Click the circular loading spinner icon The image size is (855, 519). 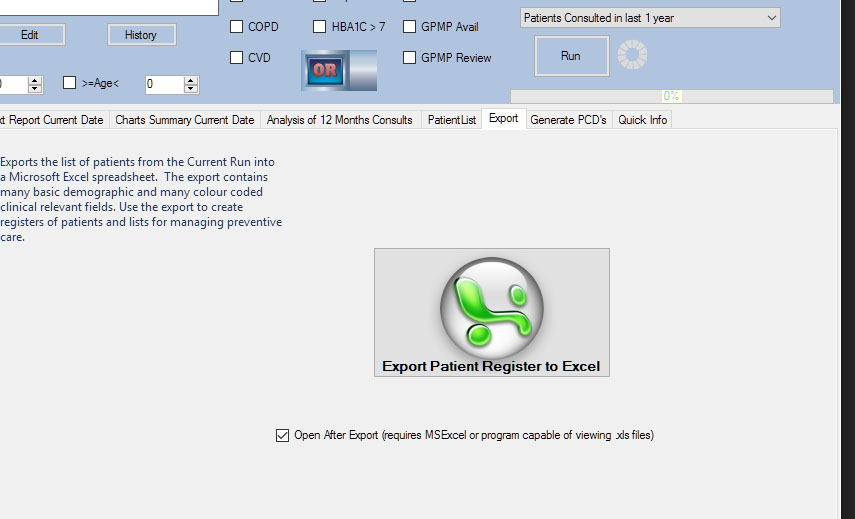(633, 55)
